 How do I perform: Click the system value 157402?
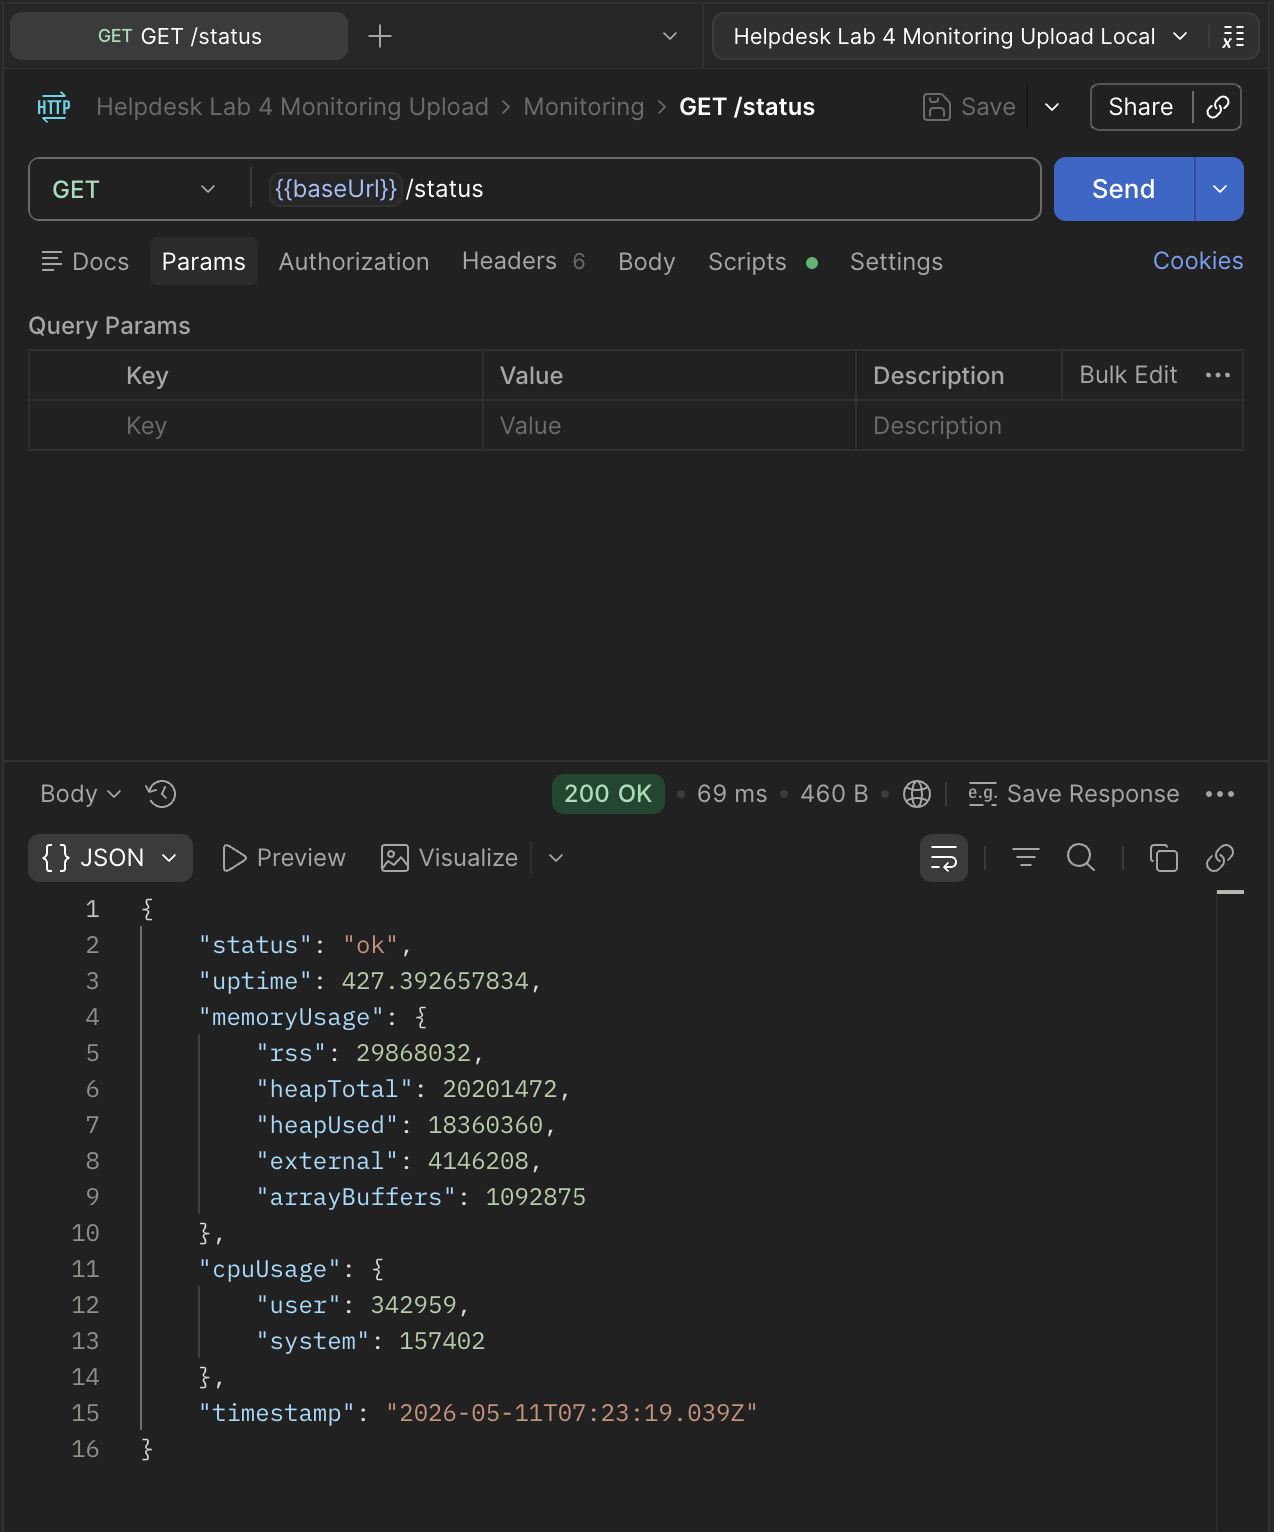tap(442, 1341)
